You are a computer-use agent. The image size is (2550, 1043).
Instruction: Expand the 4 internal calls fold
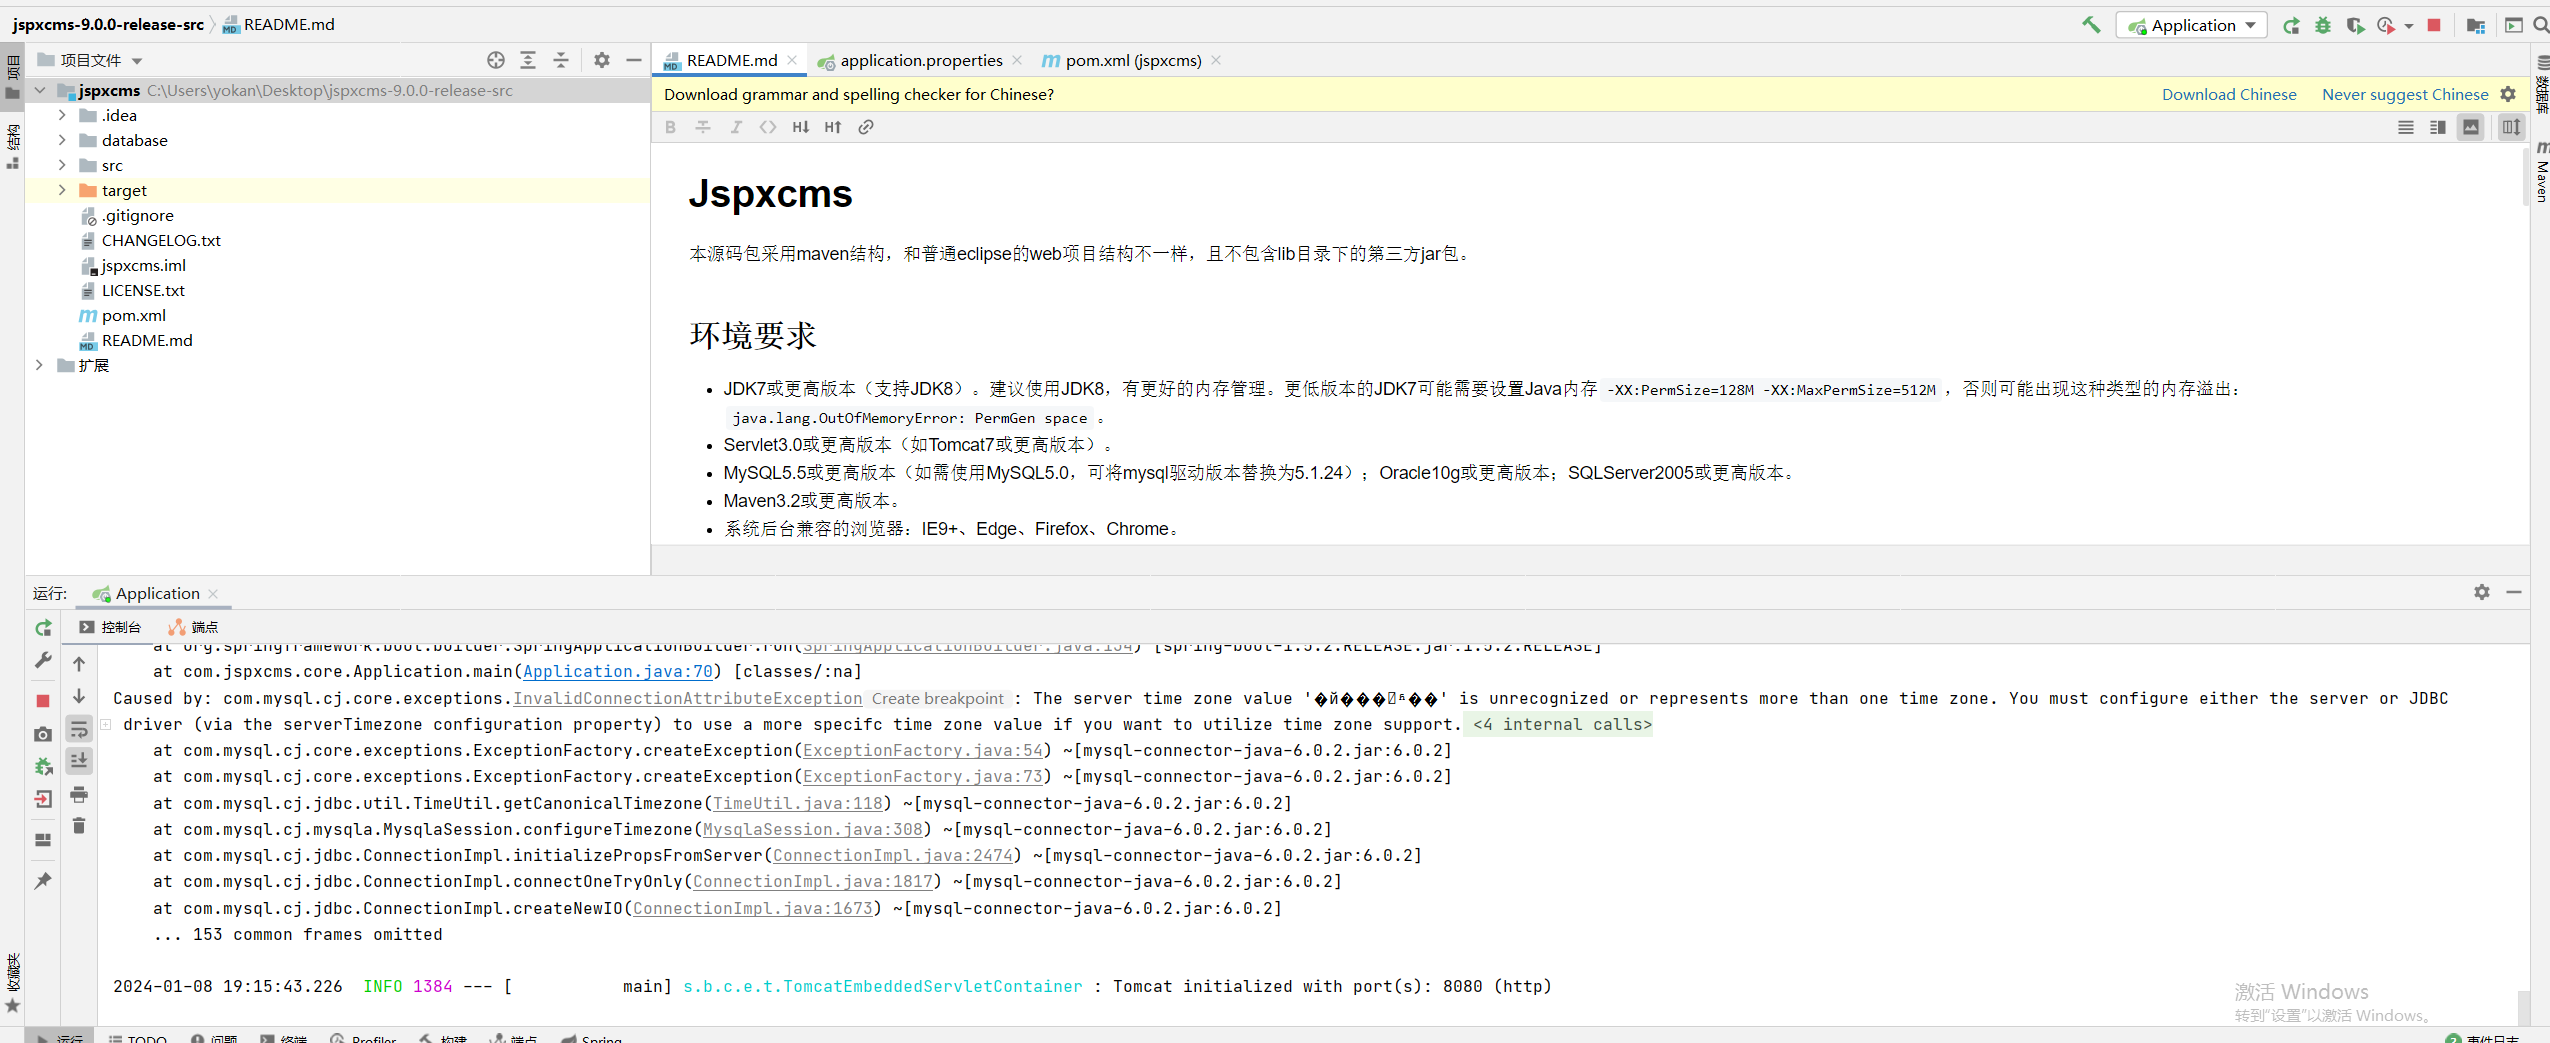(1562, 724)
